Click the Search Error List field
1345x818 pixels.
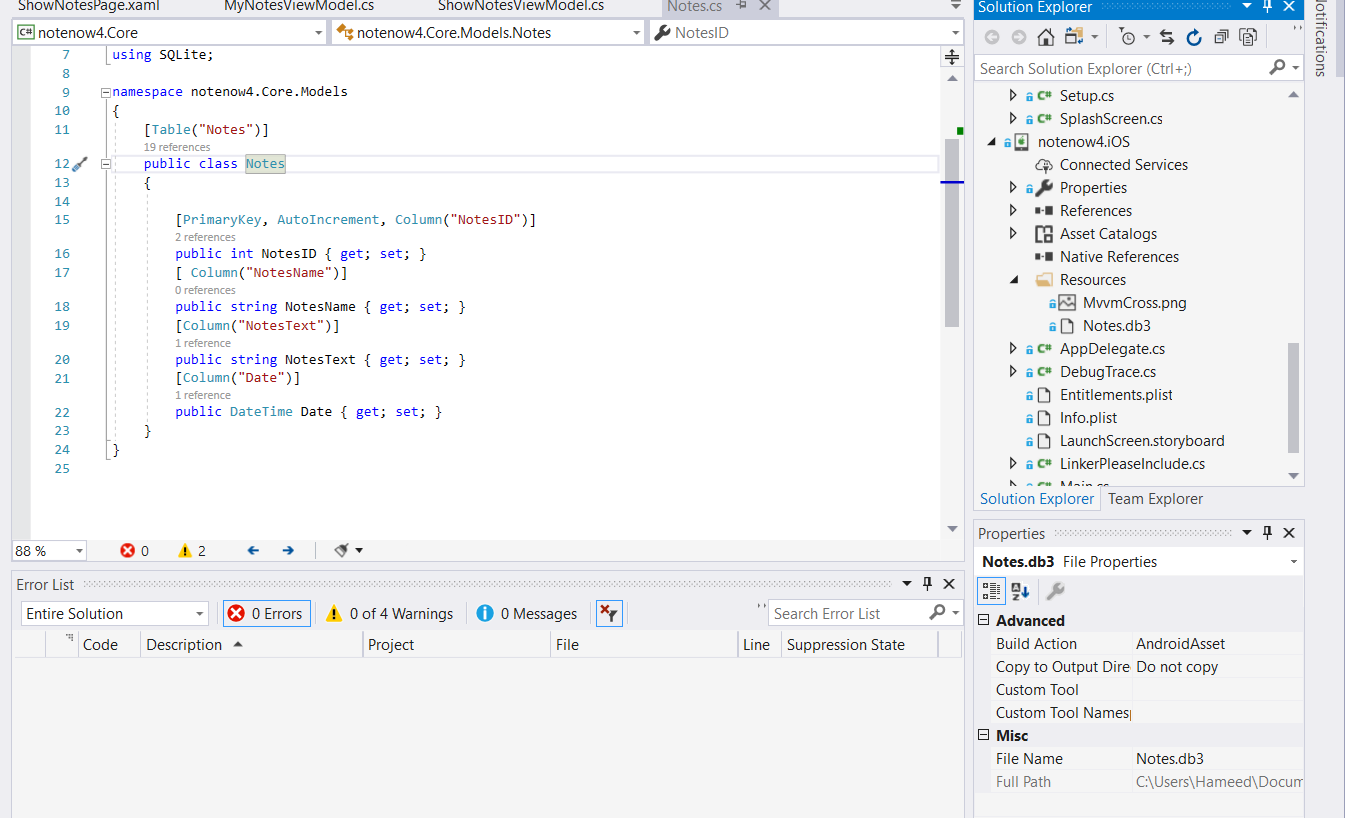tap(848, 613)
